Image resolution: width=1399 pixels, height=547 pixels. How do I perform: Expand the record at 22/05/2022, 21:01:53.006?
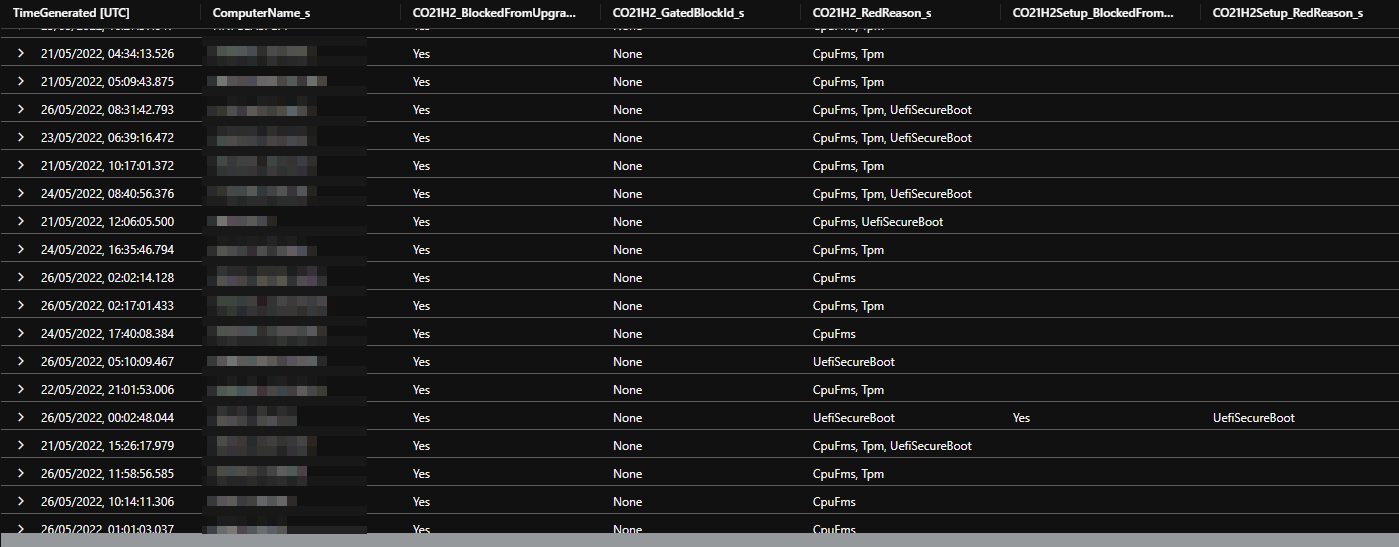pos(20,390)
